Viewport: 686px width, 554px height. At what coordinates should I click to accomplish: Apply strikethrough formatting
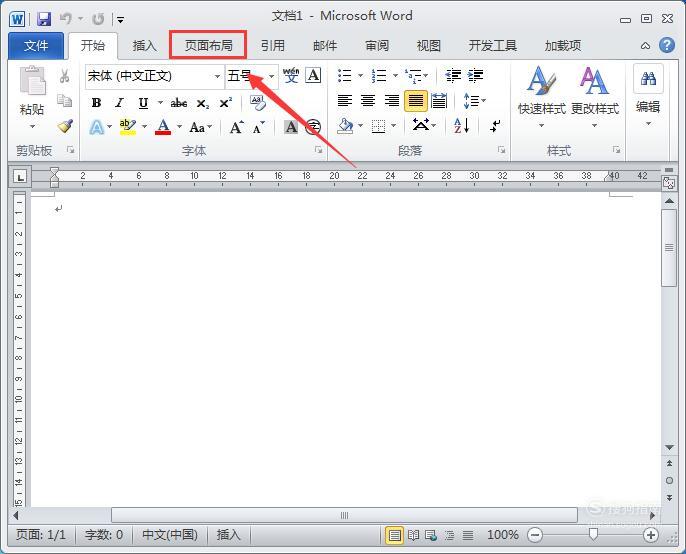(x=179, y=103)
